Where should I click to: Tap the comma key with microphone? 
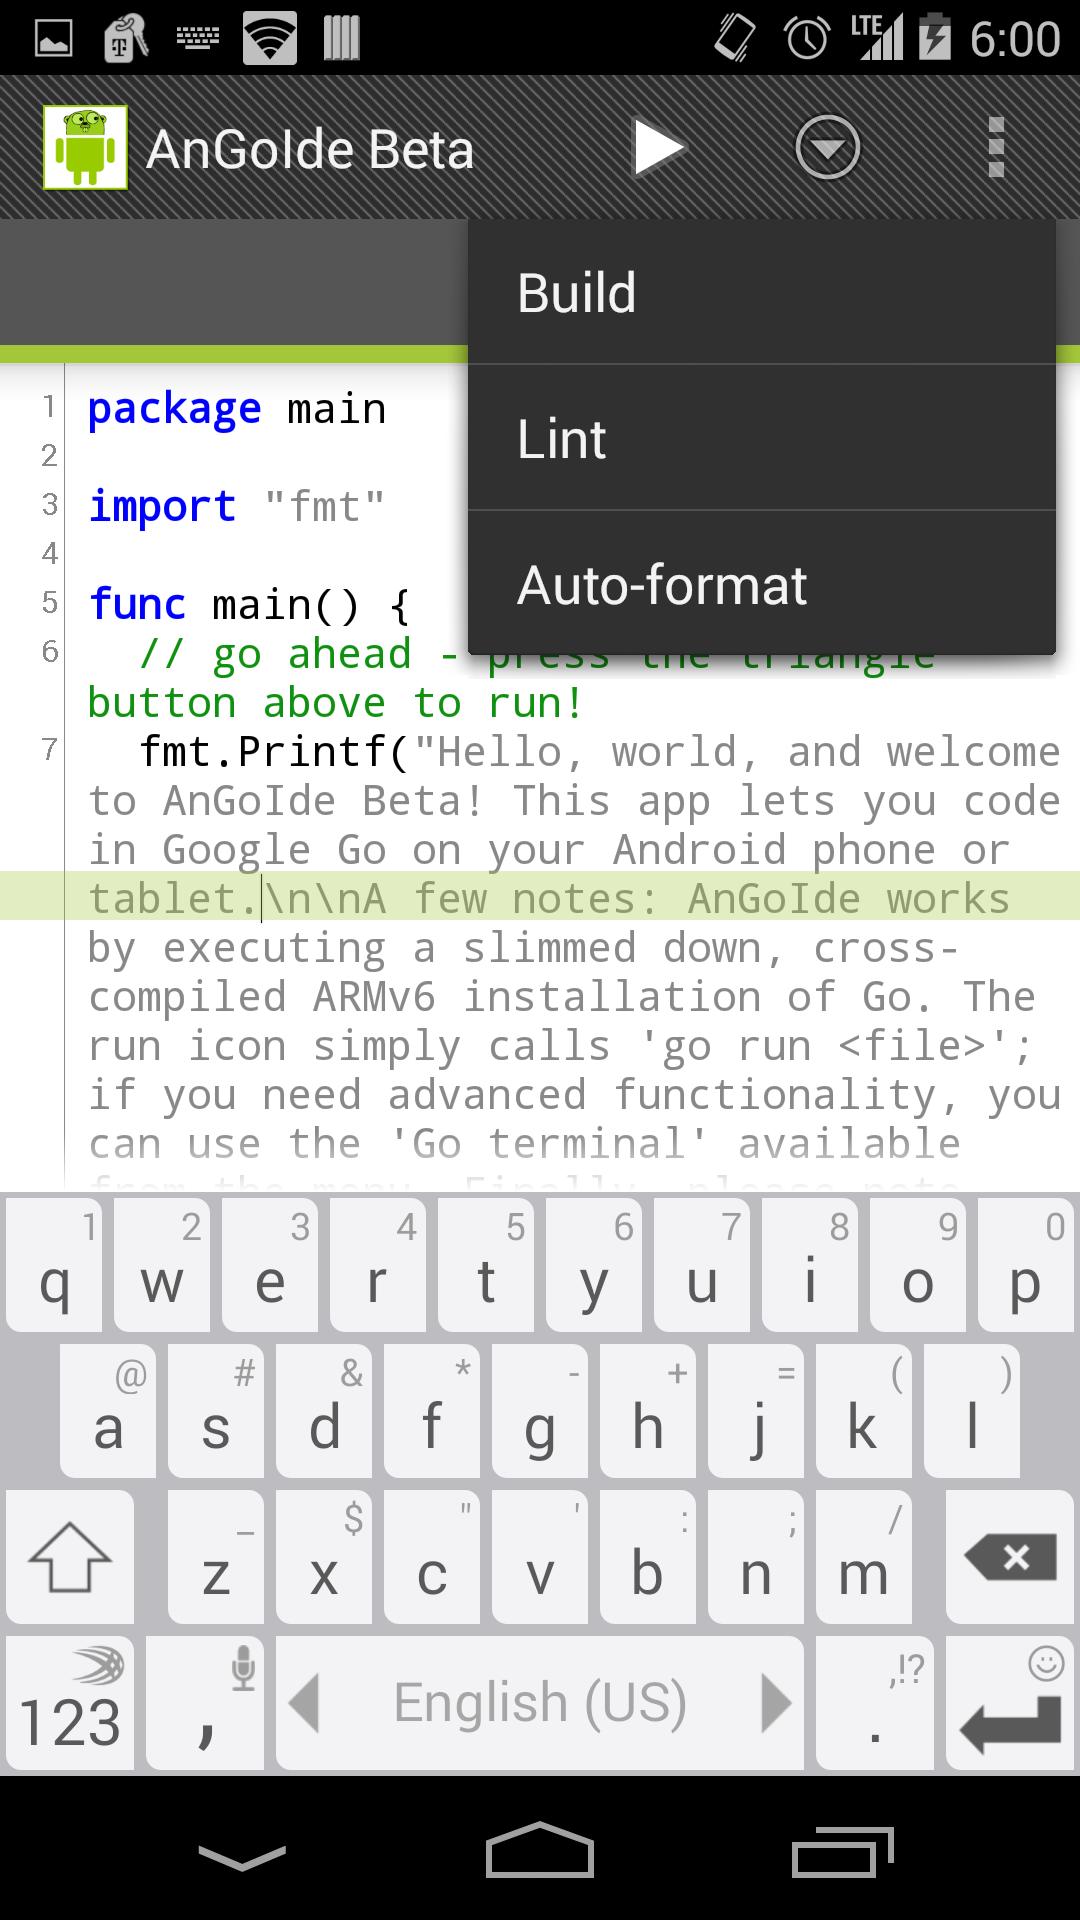click(205, 1703)
